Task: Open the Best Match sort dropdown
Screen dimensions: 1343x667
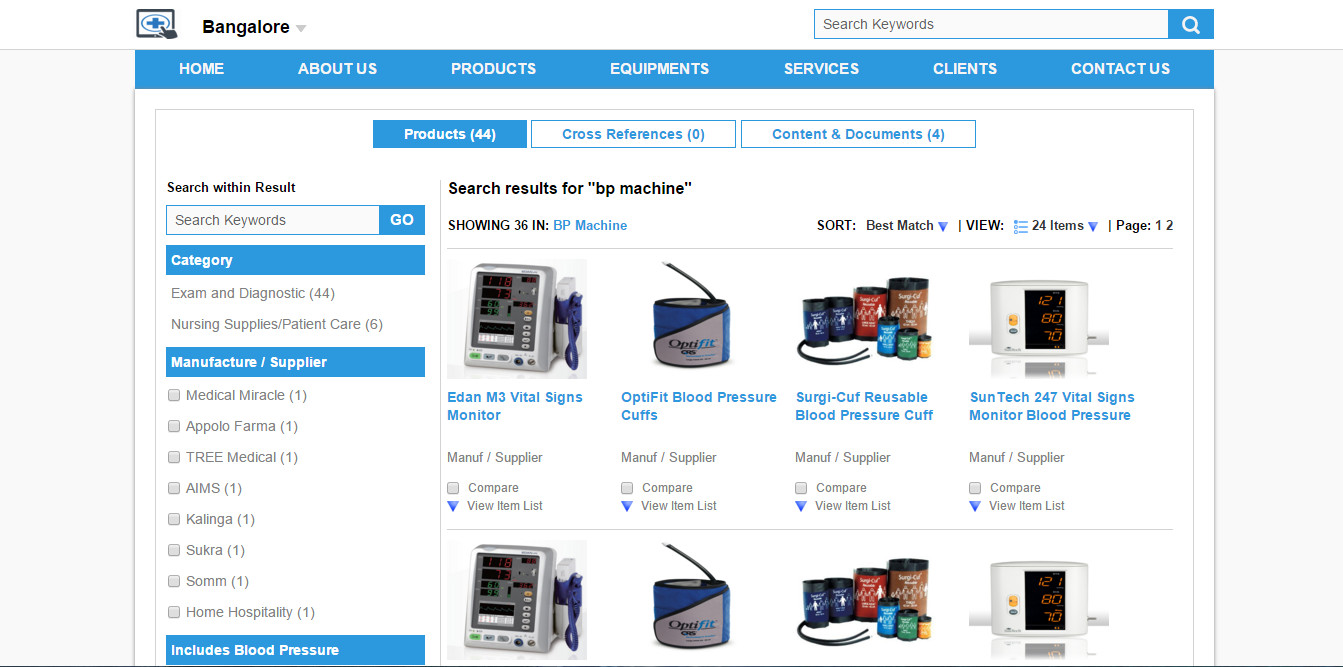Action: [907, 226]
